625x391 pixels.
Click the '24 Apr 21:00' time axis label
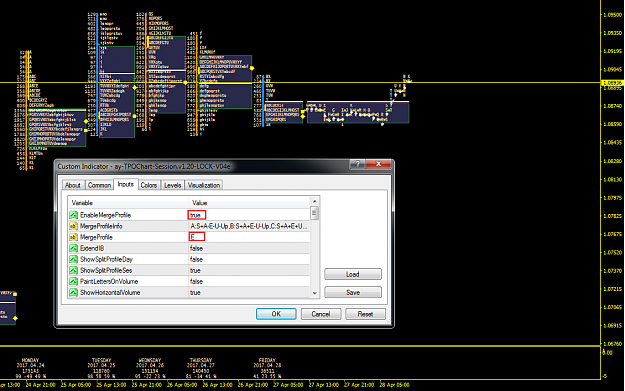(x=40, y=385)
